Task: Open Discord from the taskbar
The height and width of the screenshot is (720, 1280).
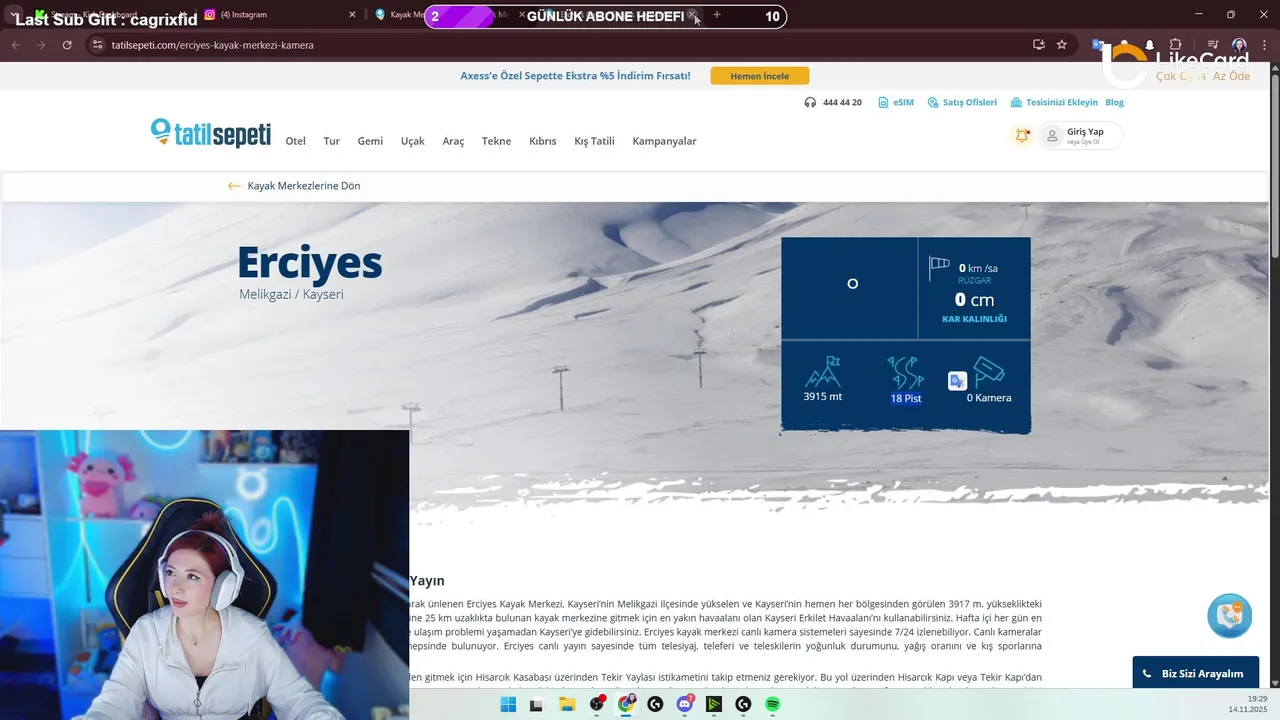Action: 685,704
